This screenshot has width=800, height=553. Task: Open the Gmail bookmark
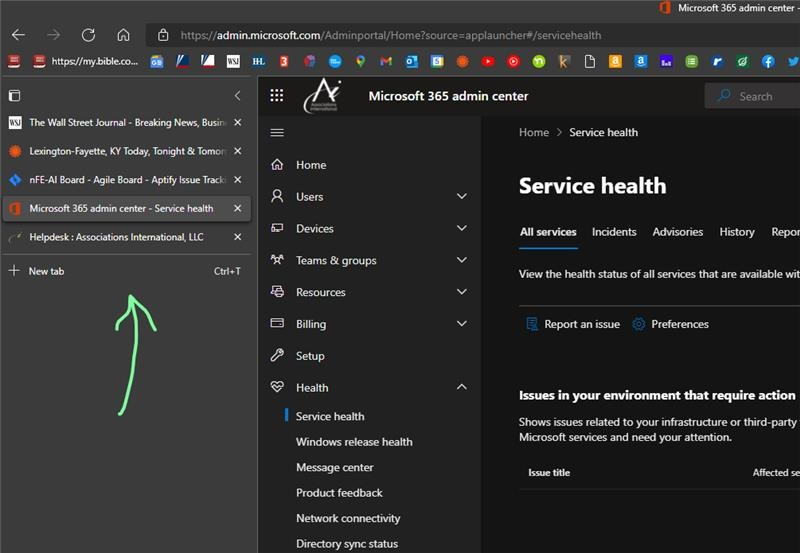pyautogui.click(x=386, y=61)
